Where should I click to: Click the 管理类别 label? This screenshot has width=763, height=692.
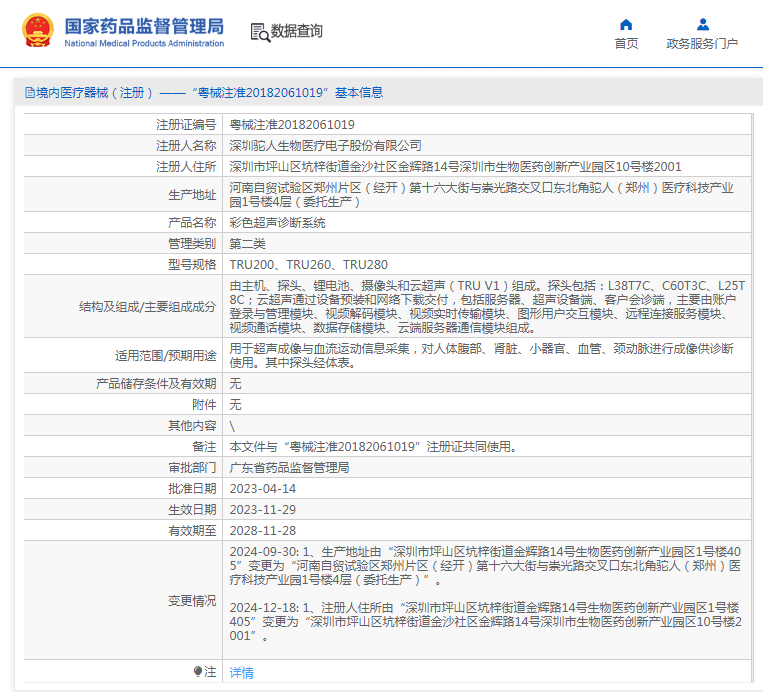pyautogui.click(x=192, y=244)
